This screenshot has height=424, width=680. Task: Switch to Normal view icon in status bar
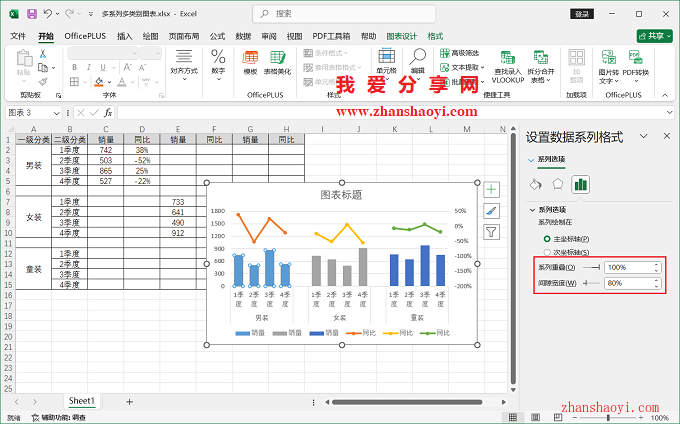pos(513,417)
